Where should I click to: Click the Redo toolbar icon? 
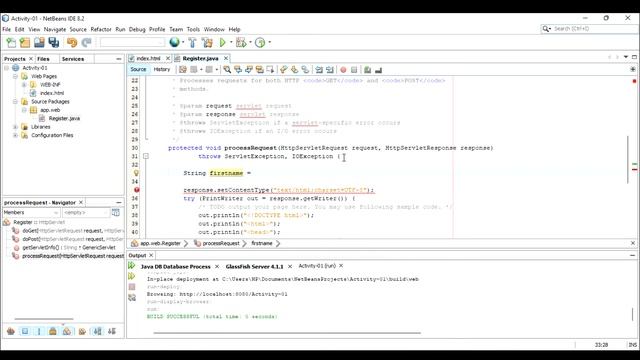86,42
